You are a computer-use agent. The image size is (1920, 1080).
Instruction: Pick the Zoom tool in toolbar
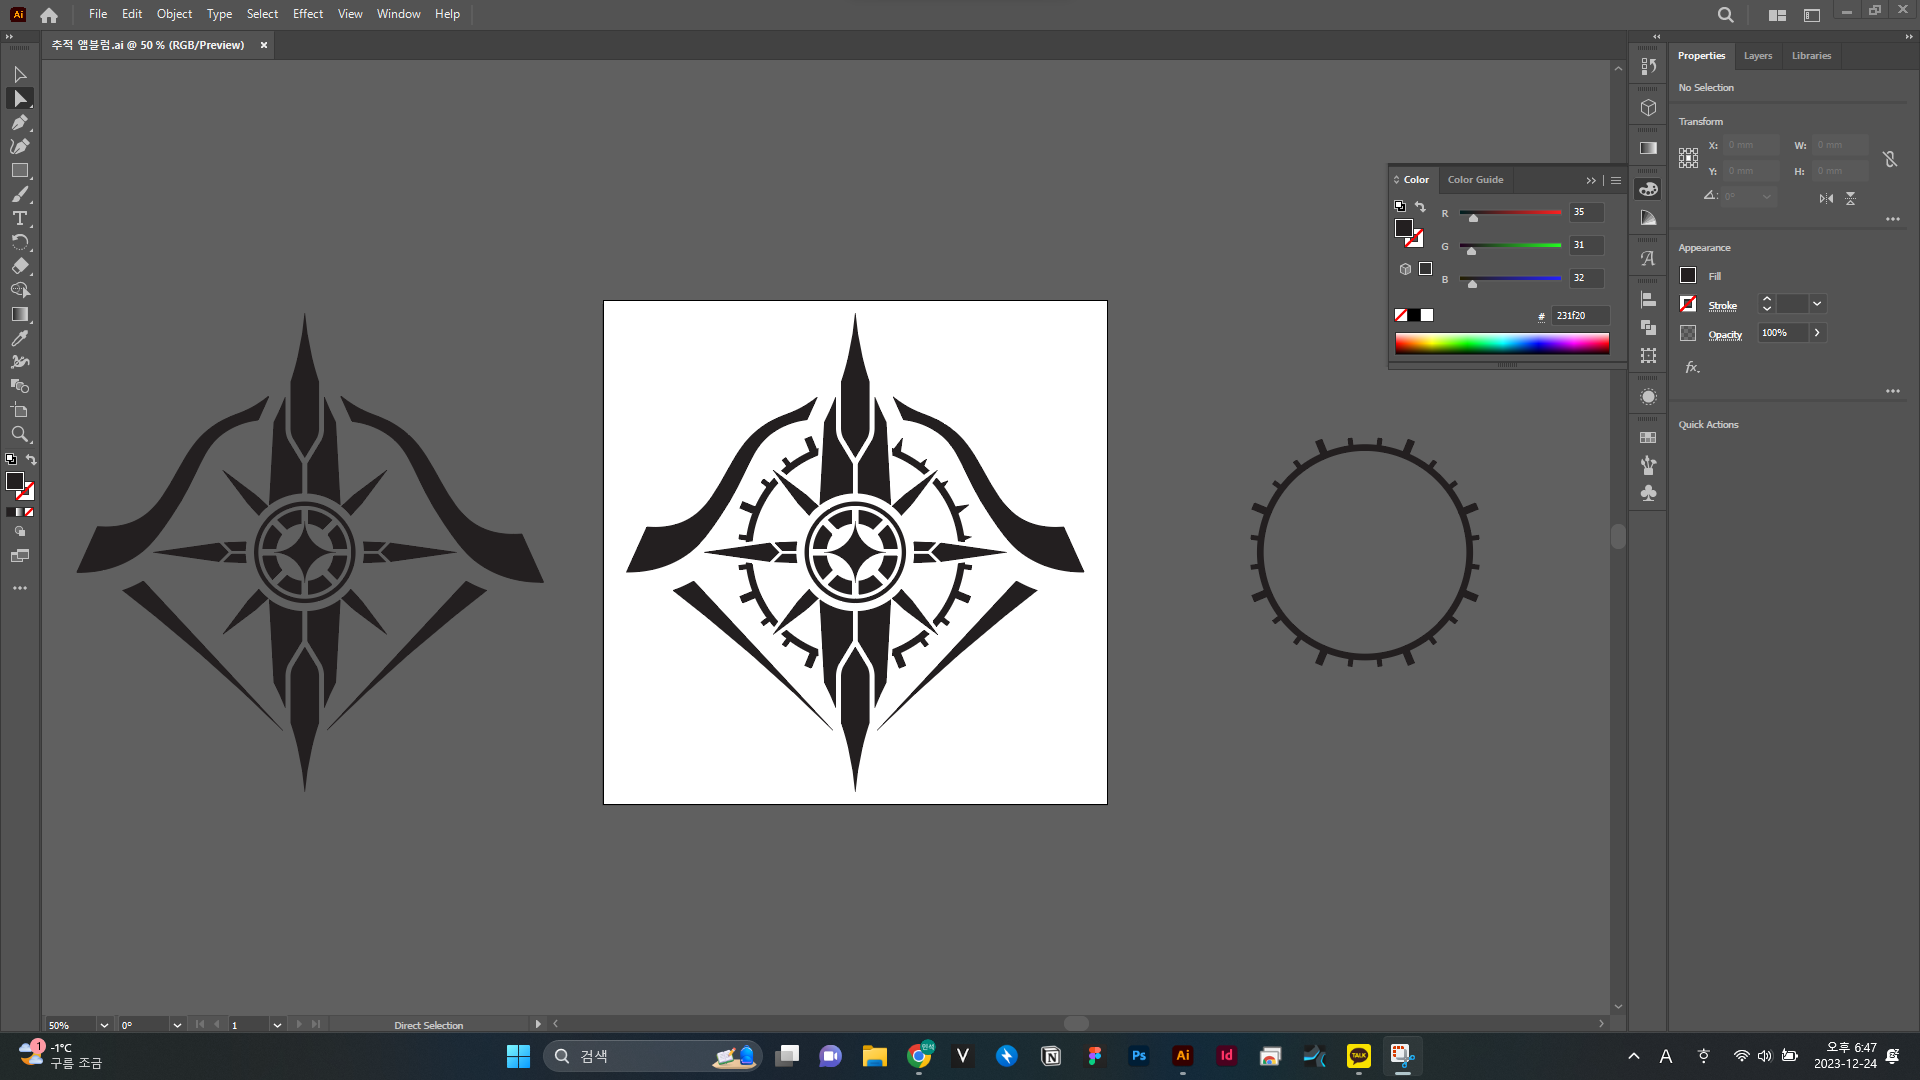19,434
